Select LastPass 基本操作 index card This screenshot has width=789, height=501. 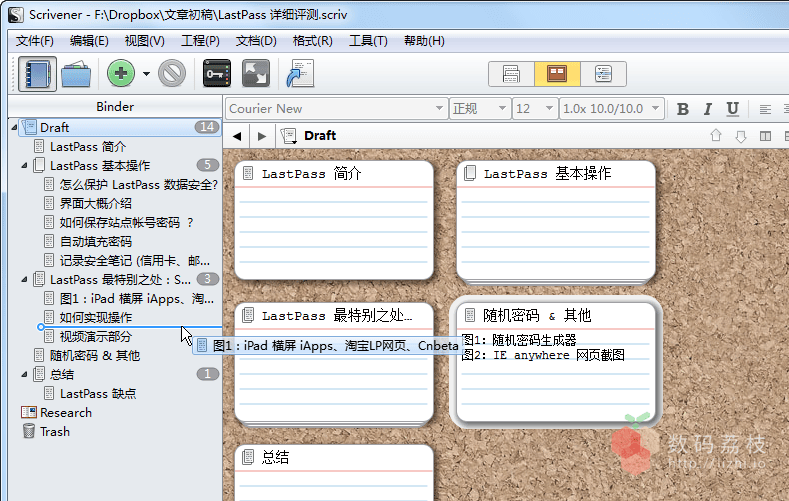556,220
